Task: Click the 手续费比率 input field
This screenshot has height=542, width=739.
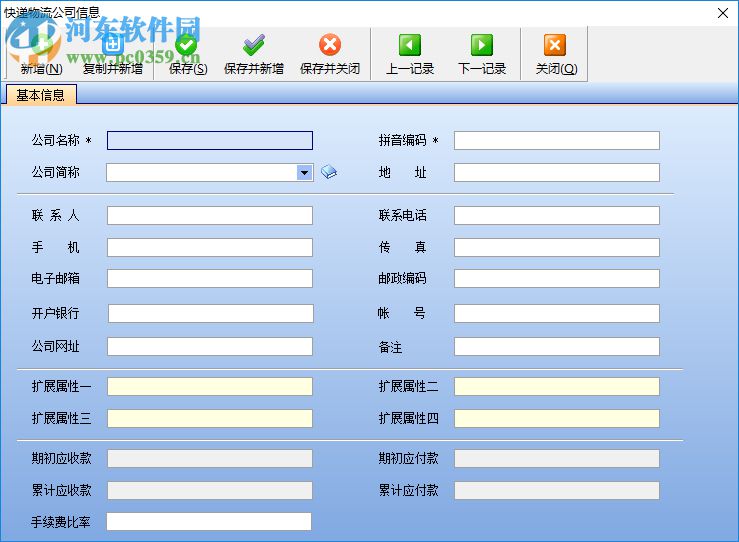Action: click(x=209, y=522)
